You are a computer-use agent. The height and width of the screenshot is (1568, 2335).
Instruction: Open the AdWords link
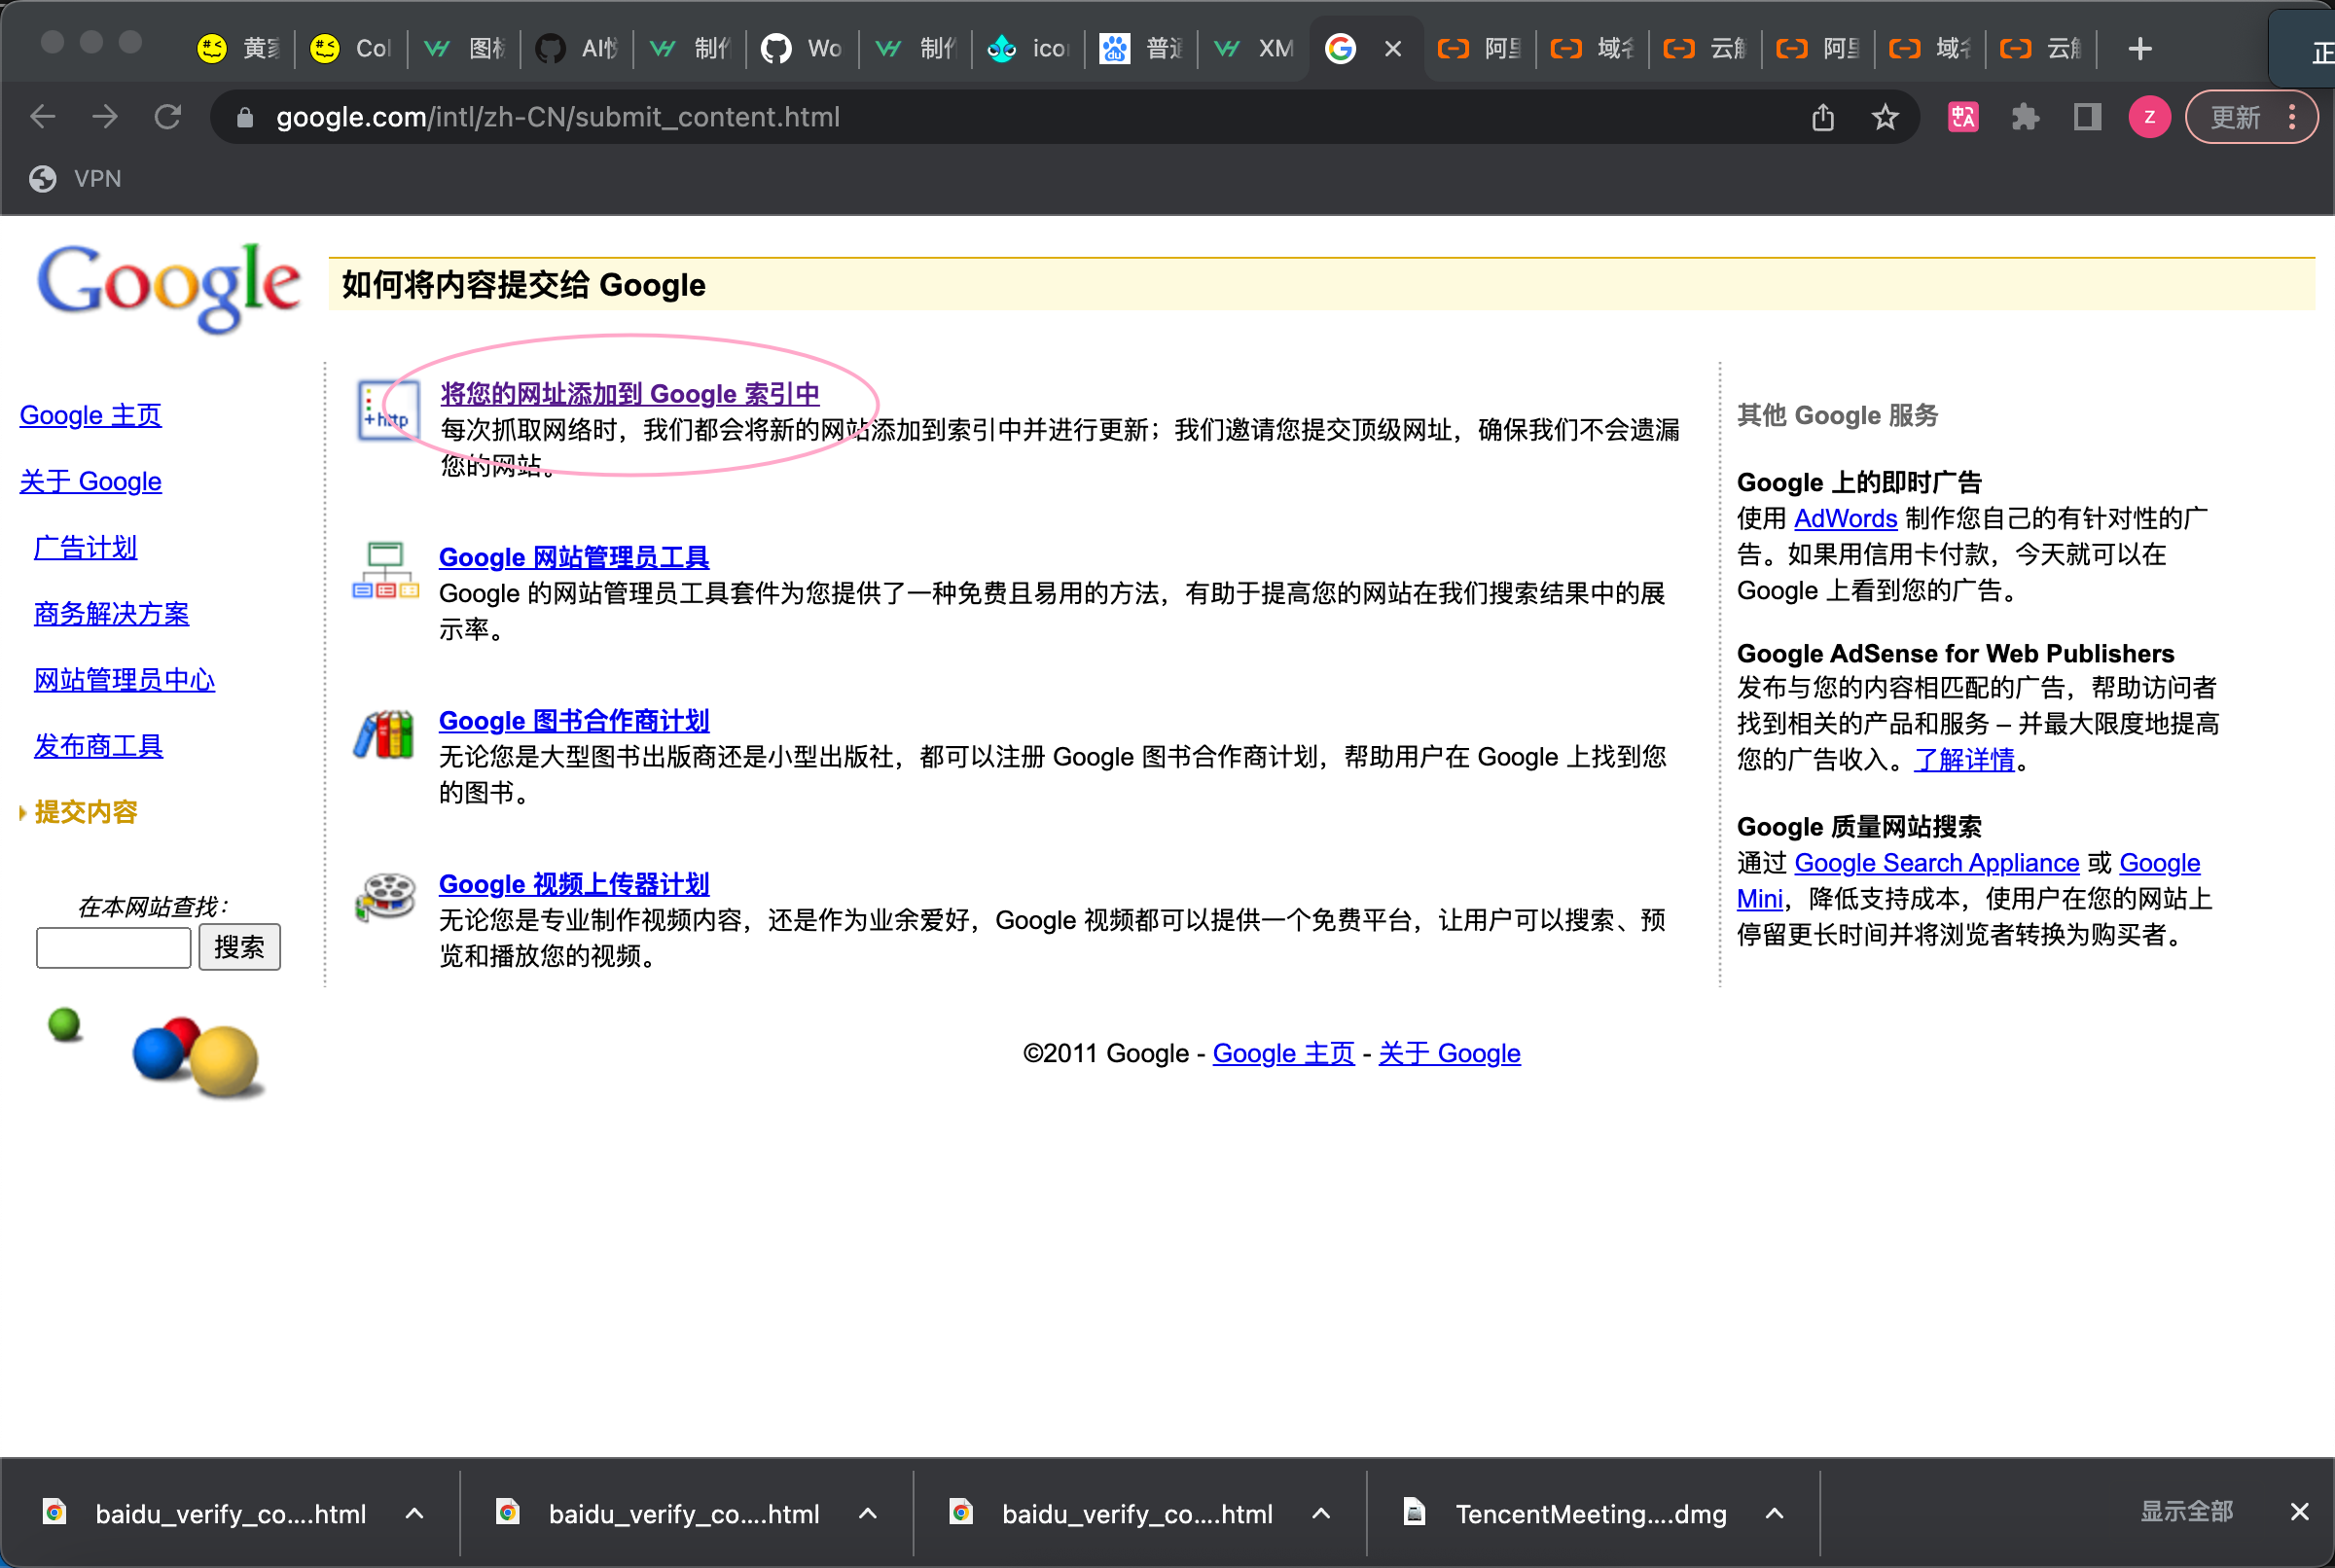(1845, 518)
